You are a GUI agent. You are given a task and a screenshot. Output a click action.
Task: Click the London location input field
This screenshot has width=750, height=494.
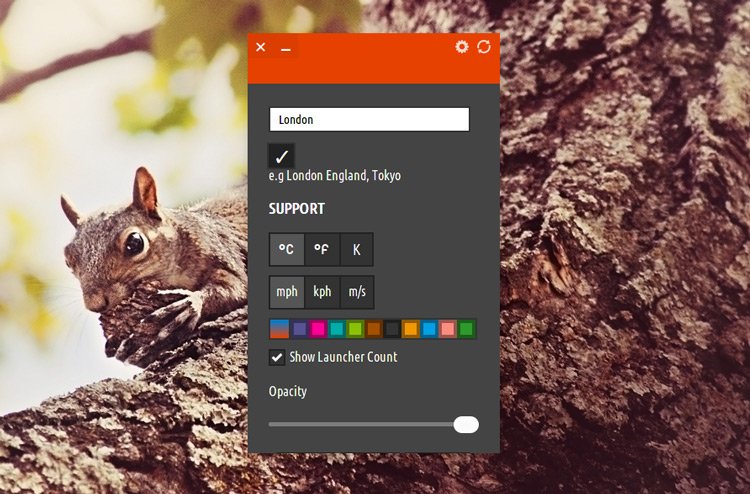click(369, 119)
